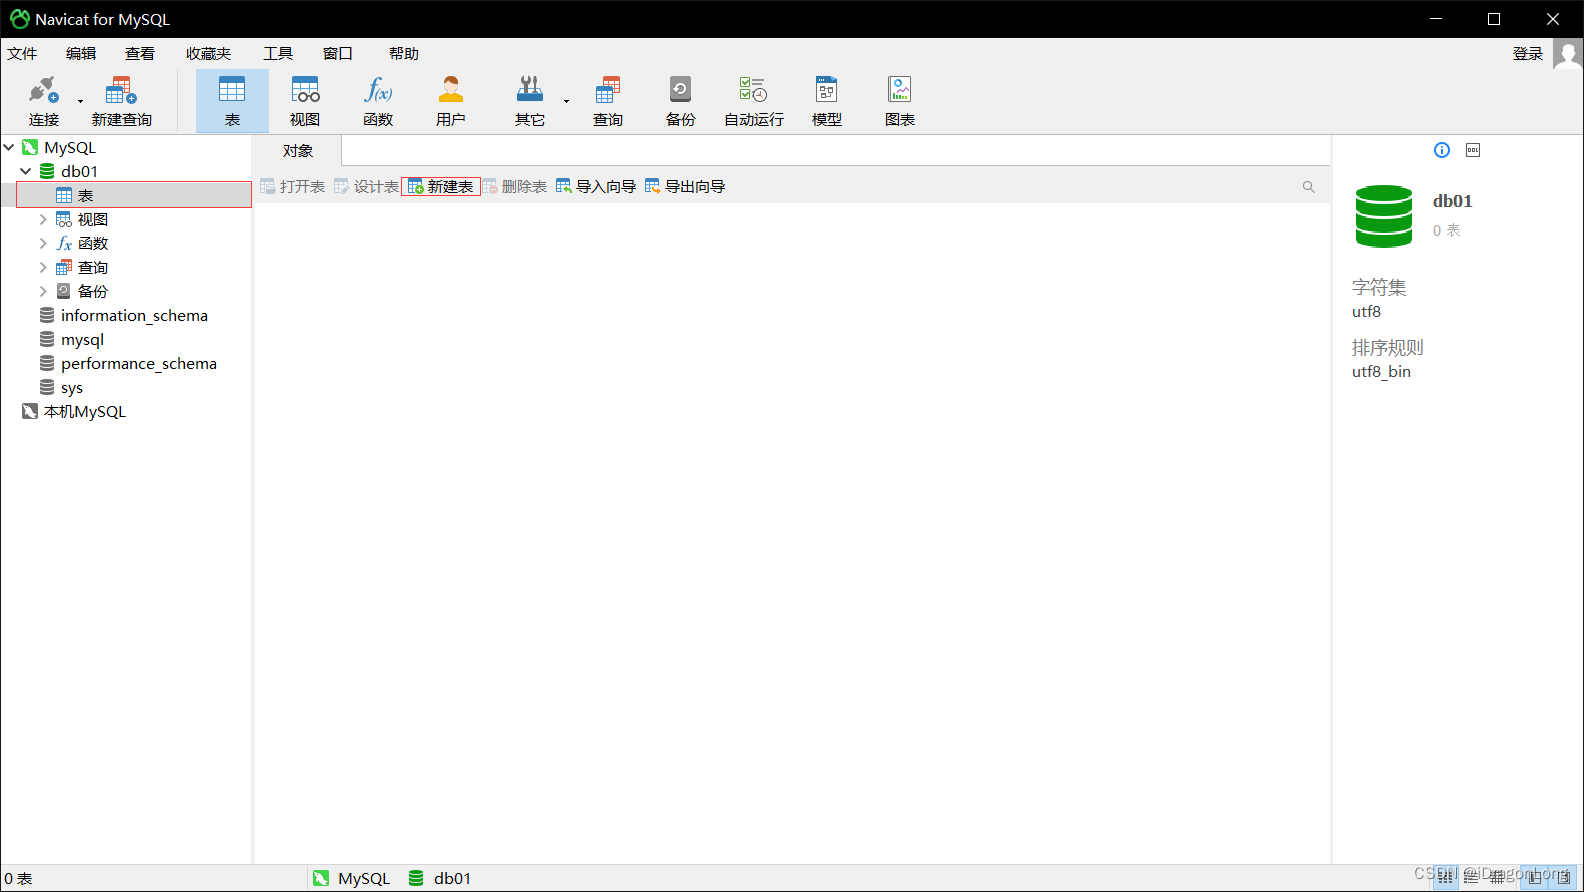Click the '0 表' text in status bar
The image size is (1584, 892).
click(x=18, y=878)
